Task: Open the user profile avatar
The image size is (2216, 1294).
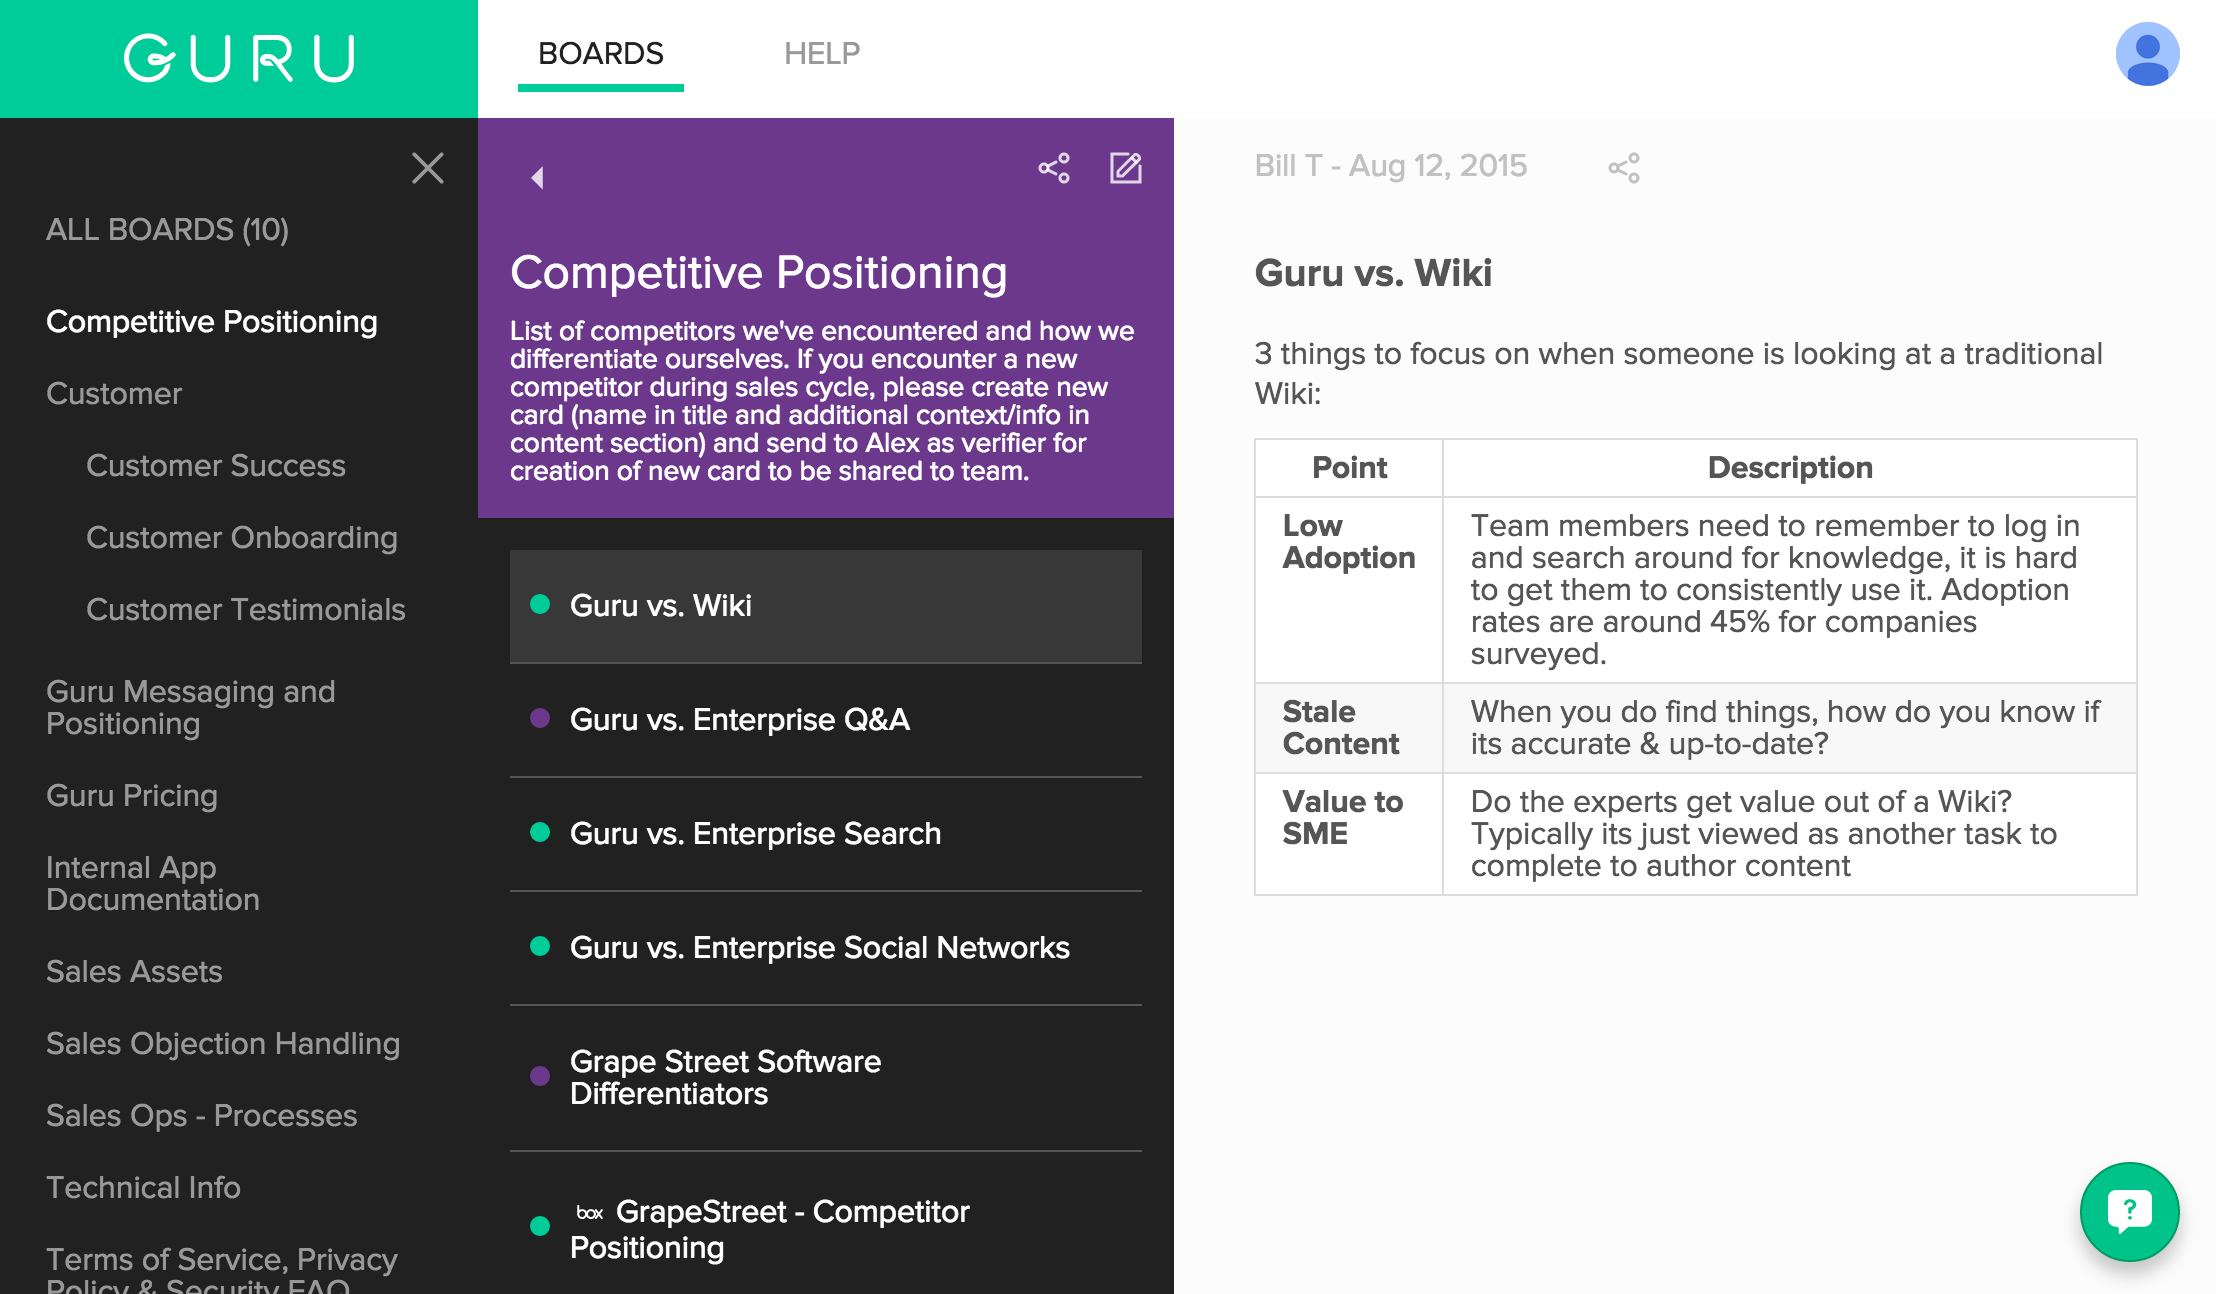Action: coord(2147,54)
